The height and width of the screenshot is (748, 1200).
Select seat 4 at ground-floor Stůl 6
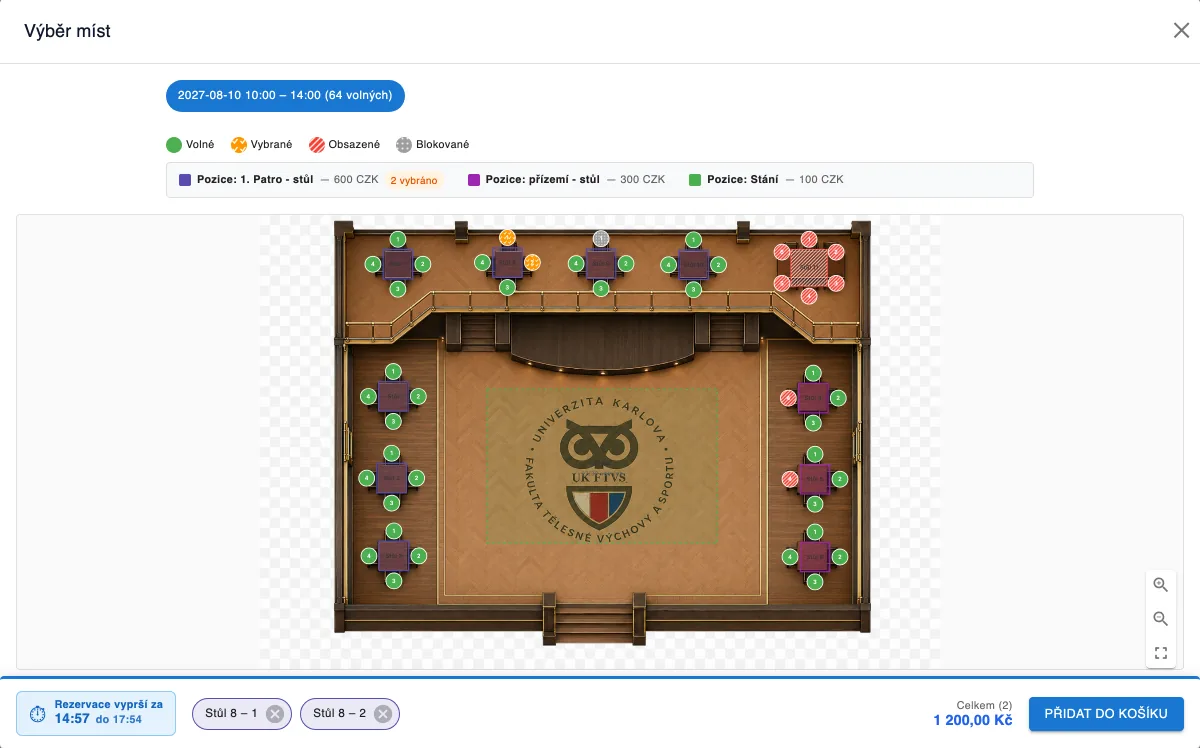[x=790, y=557]
